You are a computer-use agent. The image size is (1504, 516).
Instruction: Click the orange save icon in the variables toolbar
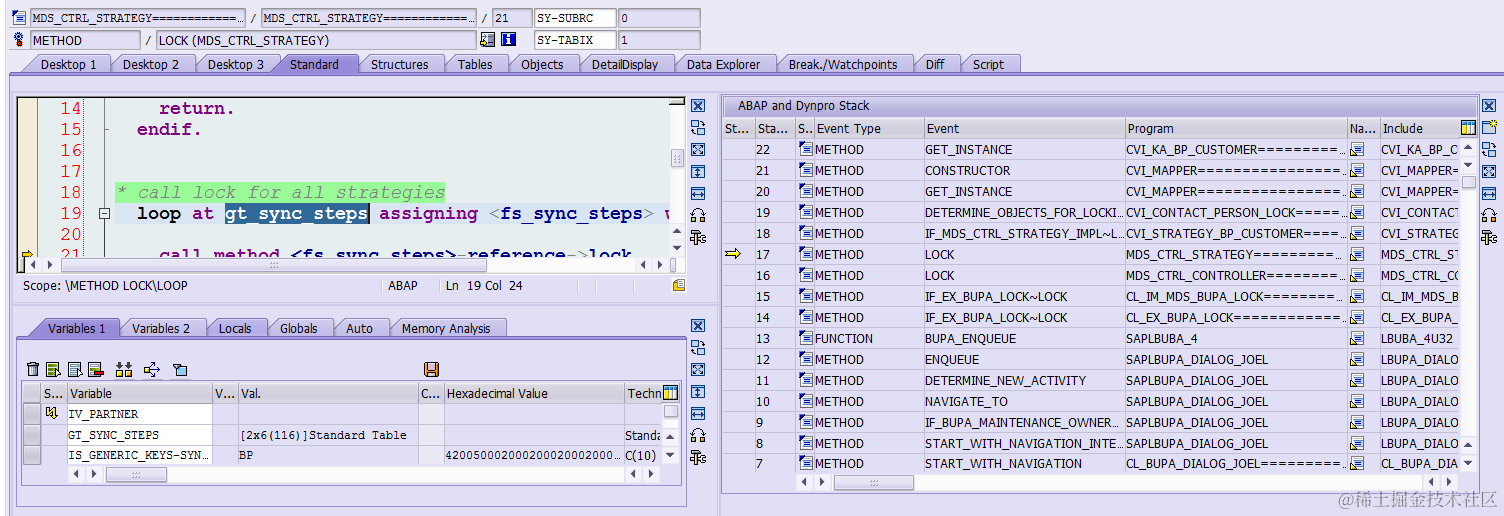coord(432,370)
